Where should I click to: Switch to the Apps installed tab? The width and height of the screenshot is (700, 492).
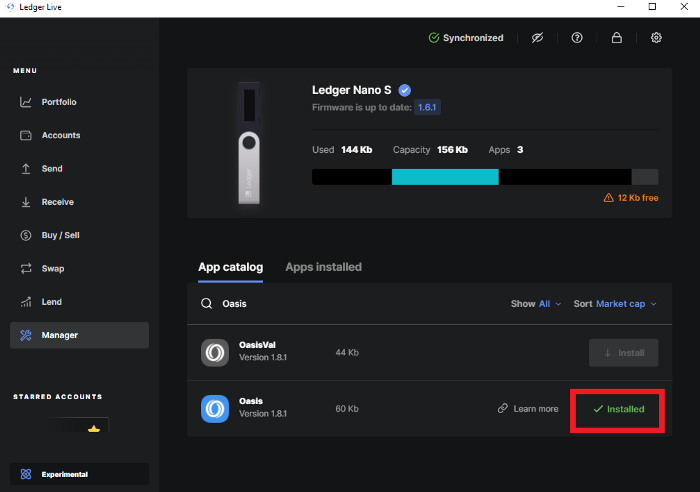[x=324, y=267]
